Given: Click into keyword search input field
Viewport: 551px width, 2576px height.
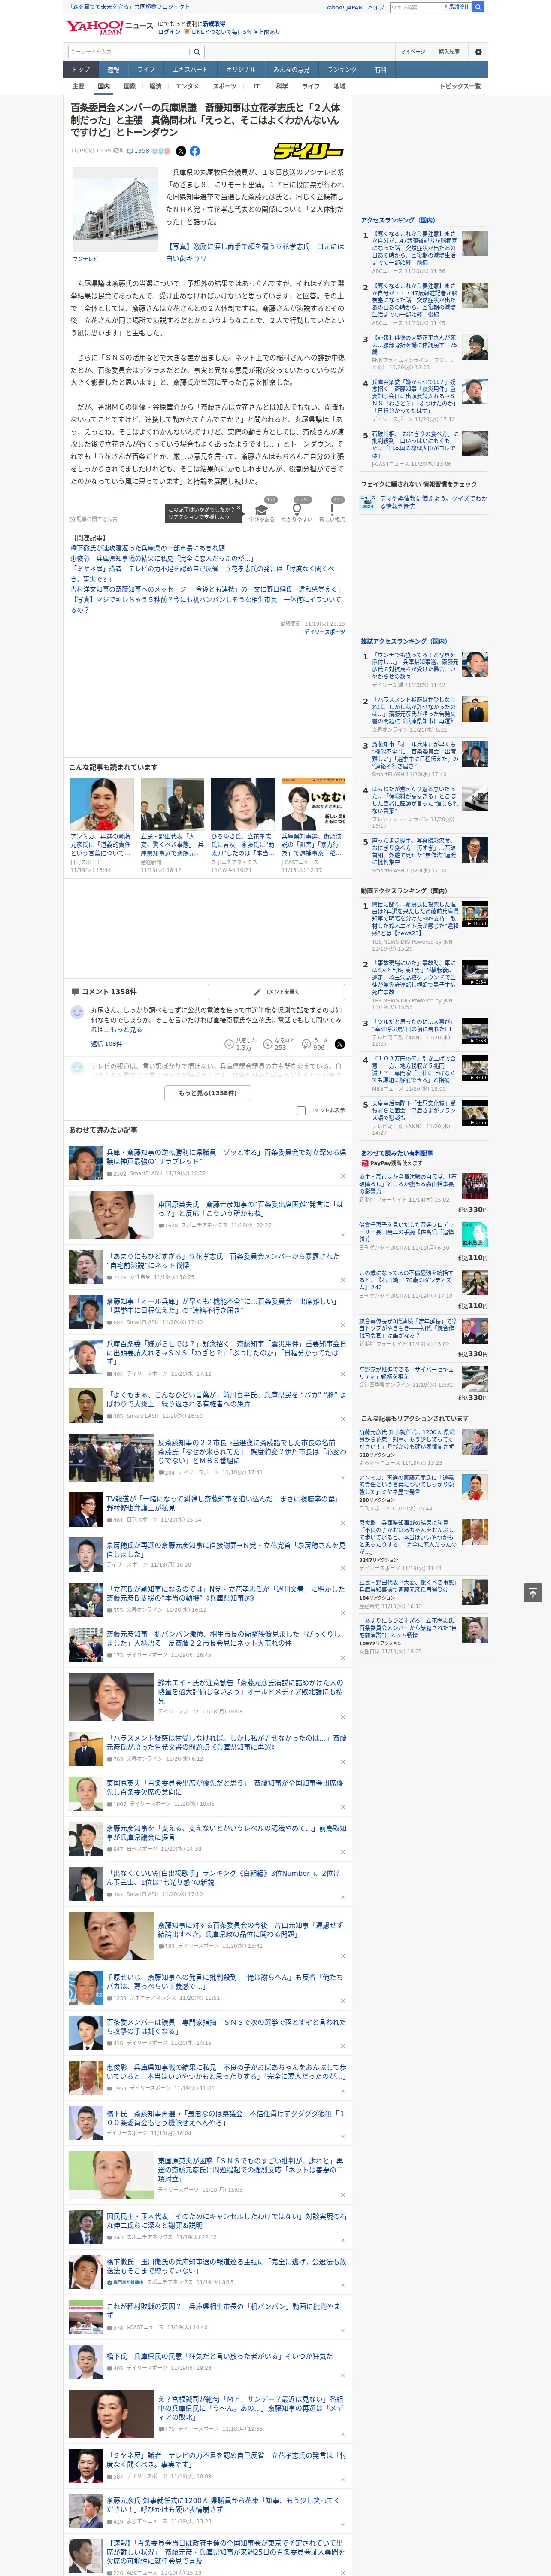Looking at the screenshot, I should tap(129, 52).
